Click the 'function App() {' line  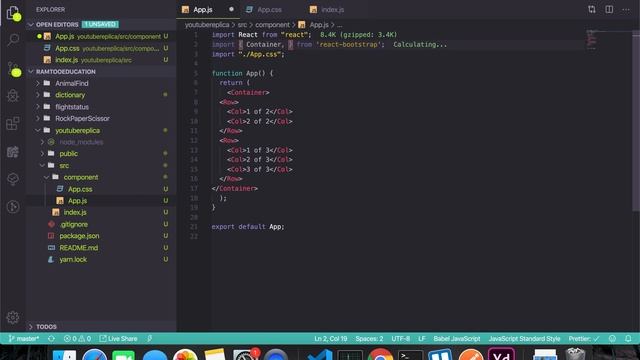coord(242,73)
